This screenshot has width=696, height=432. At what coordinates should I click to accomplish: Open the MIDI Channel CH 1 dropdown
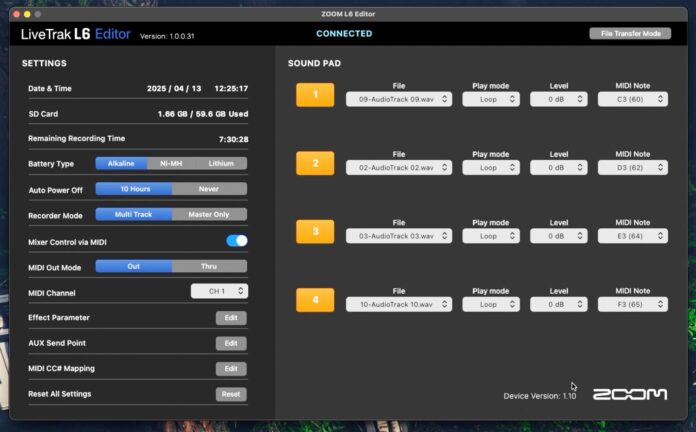[219, 291]
